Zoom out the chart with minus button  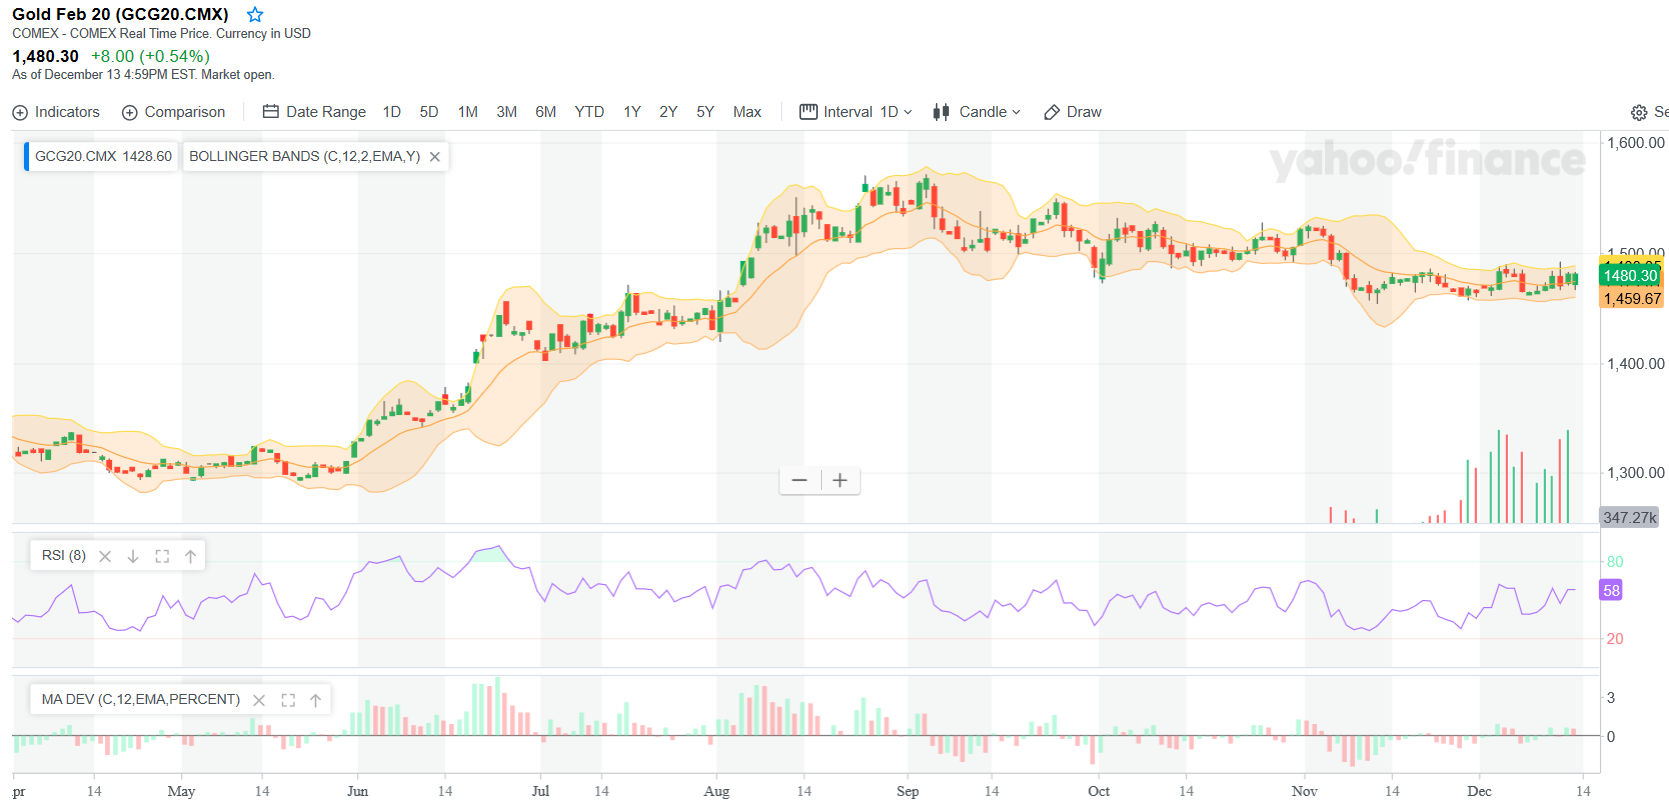coord(799,481)
